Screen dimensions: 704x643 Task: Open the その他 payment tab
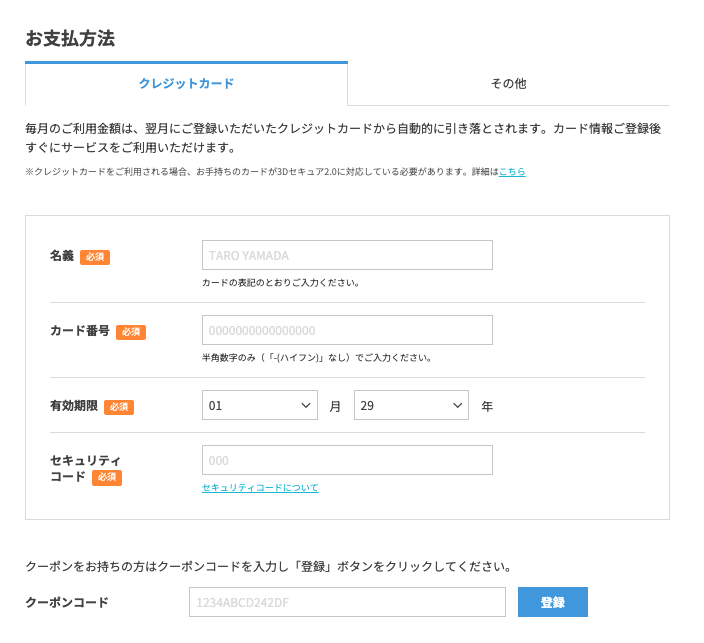pos(508,84)
